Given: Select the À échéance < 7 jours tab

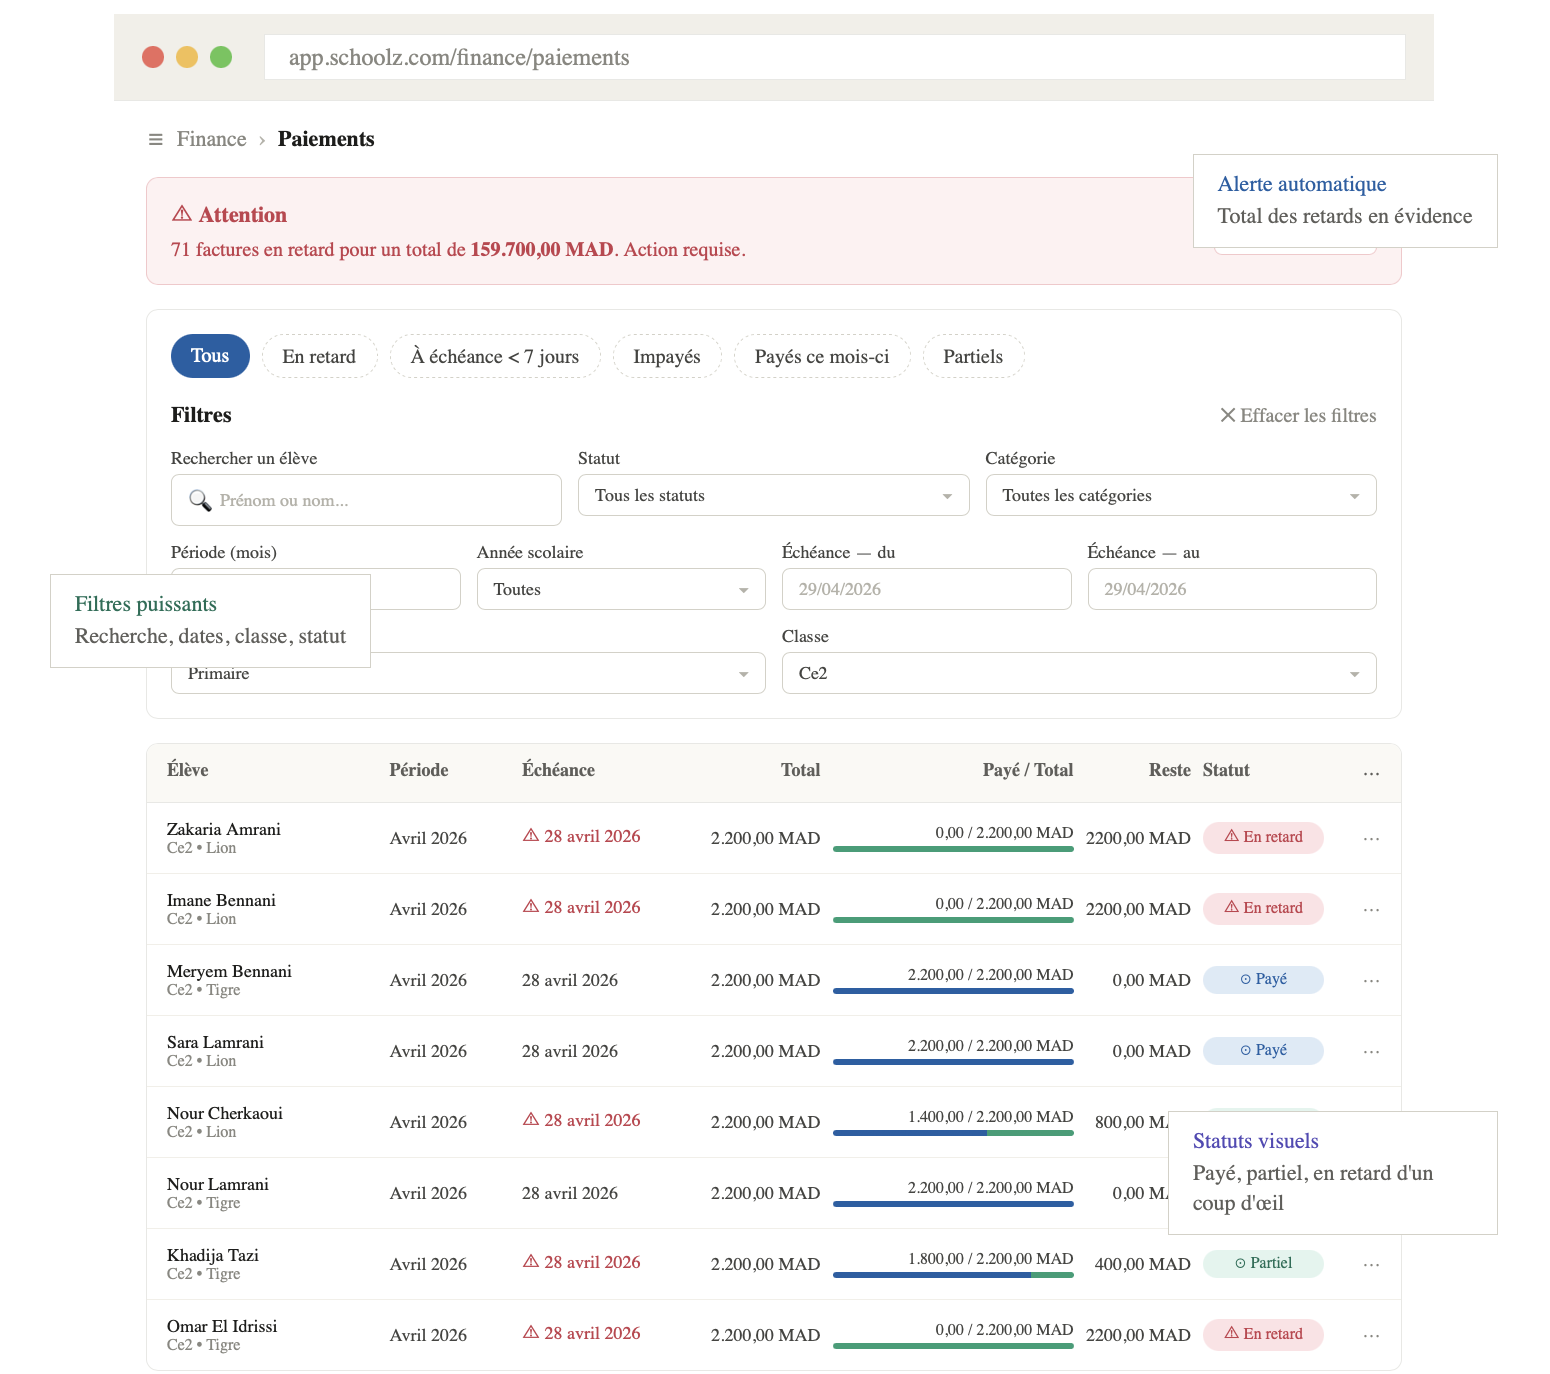Looking at the screenshot, I should click(x=495, y=356).
